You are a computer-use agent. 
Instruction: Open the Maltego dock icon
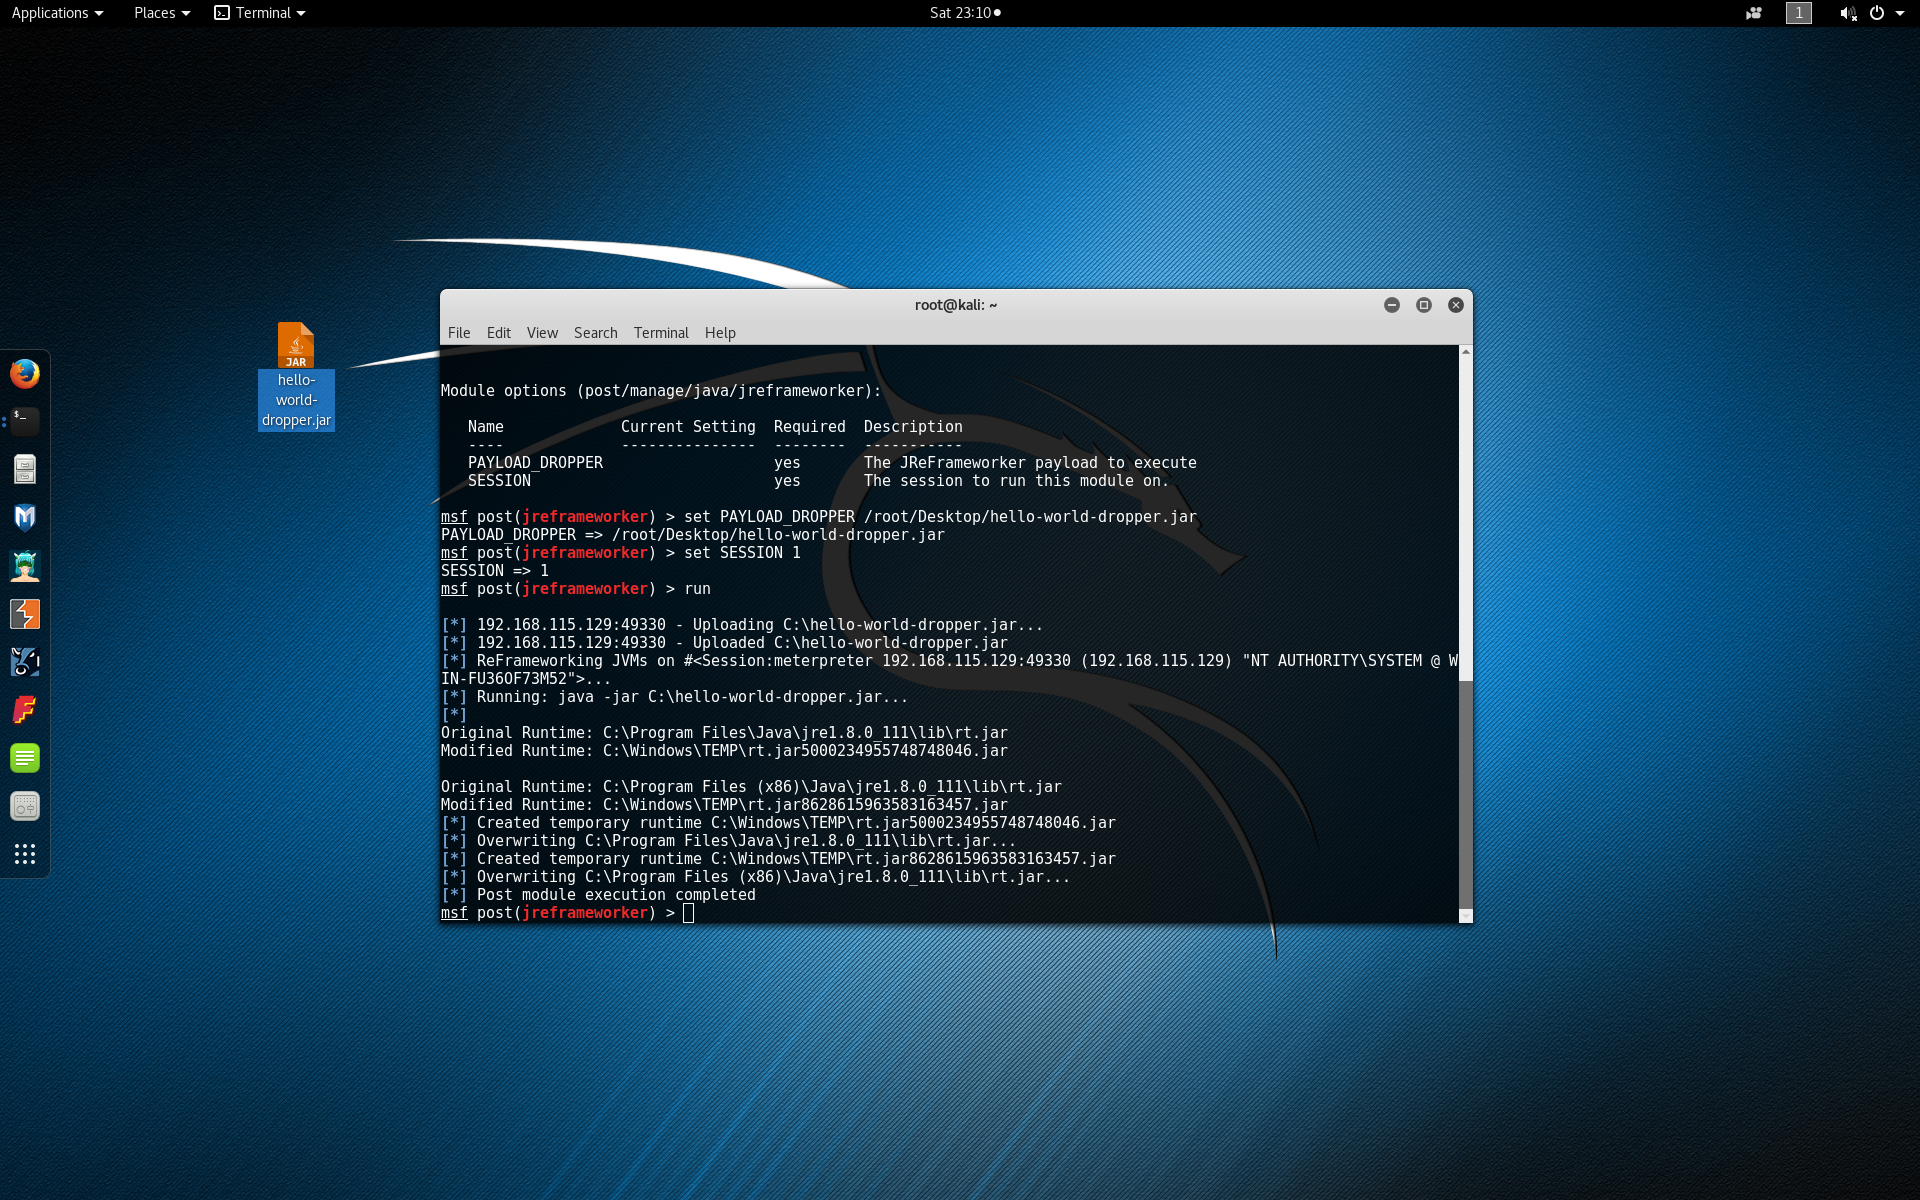click(25, 661)
